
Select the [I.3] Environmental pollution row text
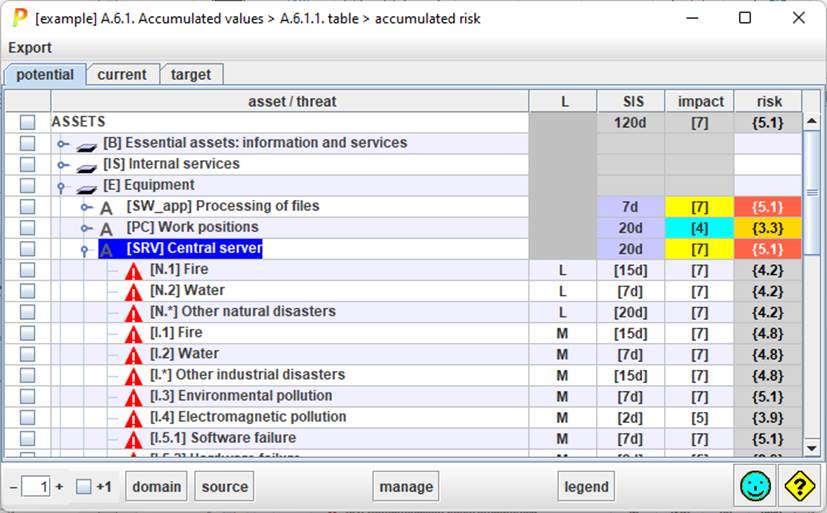241,395
